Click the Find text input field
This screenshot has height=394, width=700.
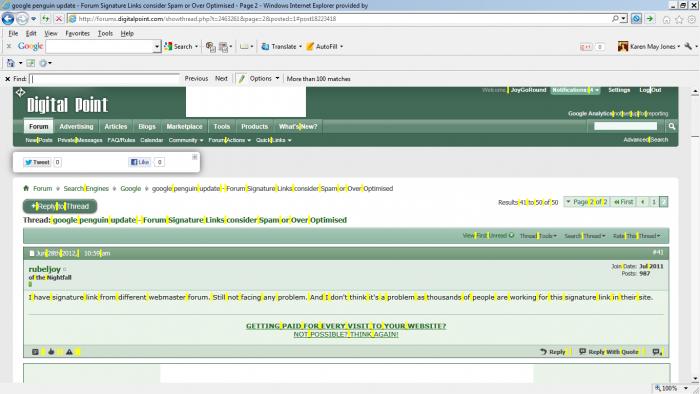click(104, 79)
